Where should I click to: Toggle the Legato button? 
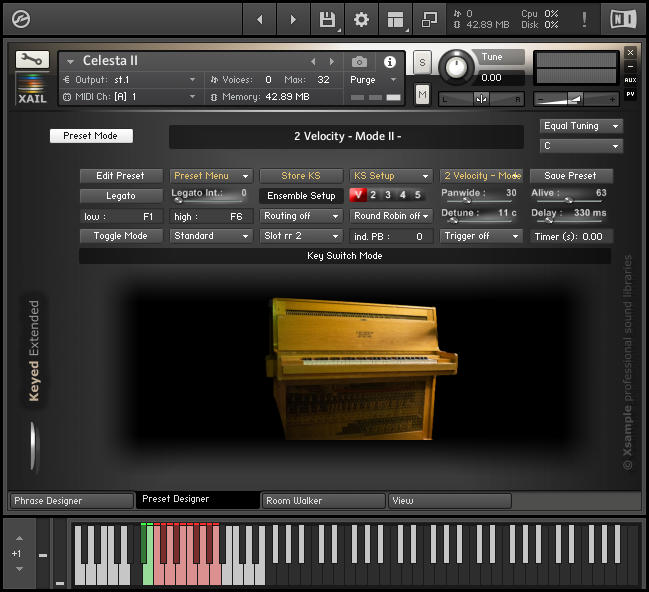tap(121, 195)
